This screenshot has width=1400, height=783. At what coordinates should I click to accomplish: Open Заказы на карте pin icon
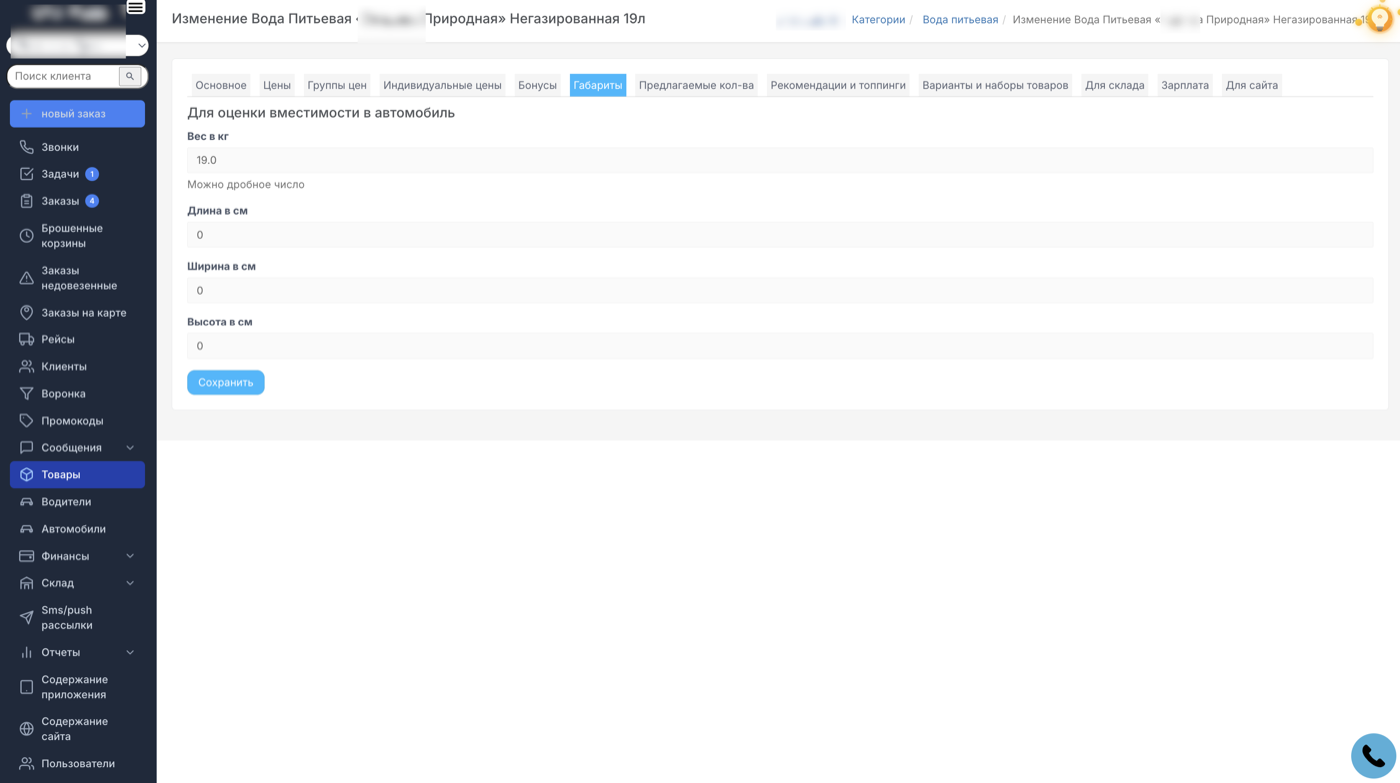click(27, 313)
